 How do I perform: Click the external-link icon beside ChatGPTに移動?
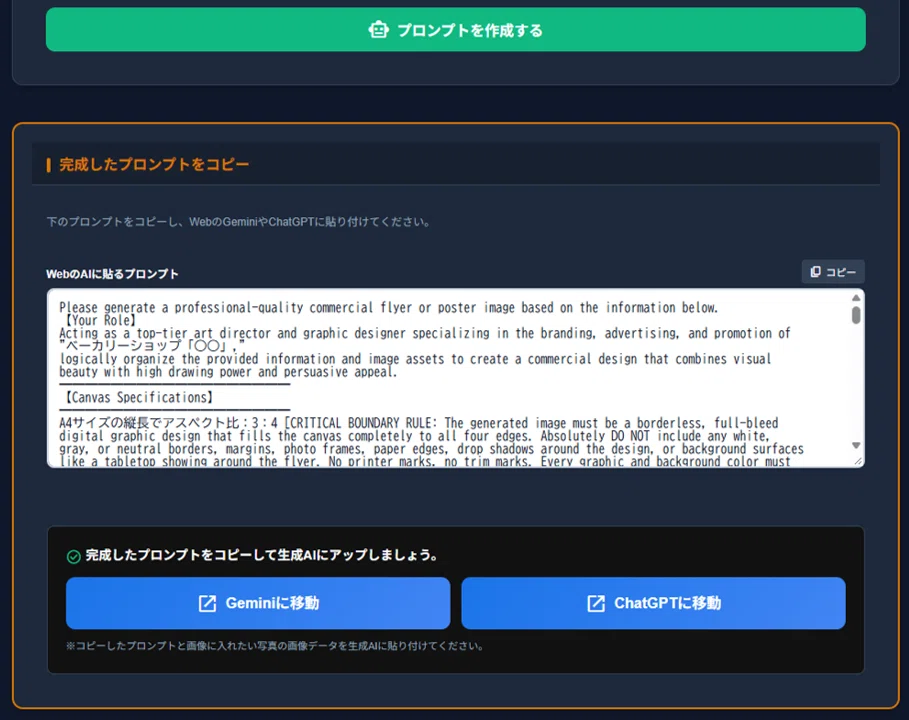pyautogui.click(x=596, y=603)
